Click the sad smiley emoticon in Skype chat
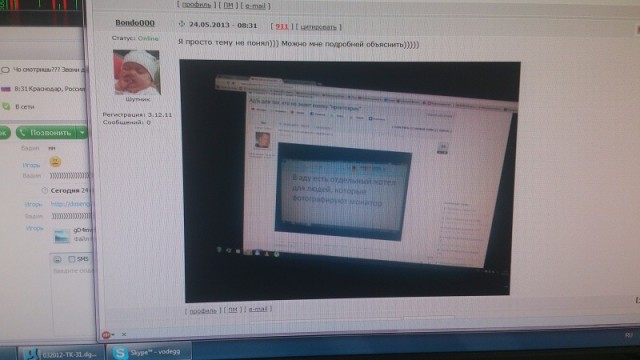The height and width of the screenshot is (360, 640). pos(55,162)
